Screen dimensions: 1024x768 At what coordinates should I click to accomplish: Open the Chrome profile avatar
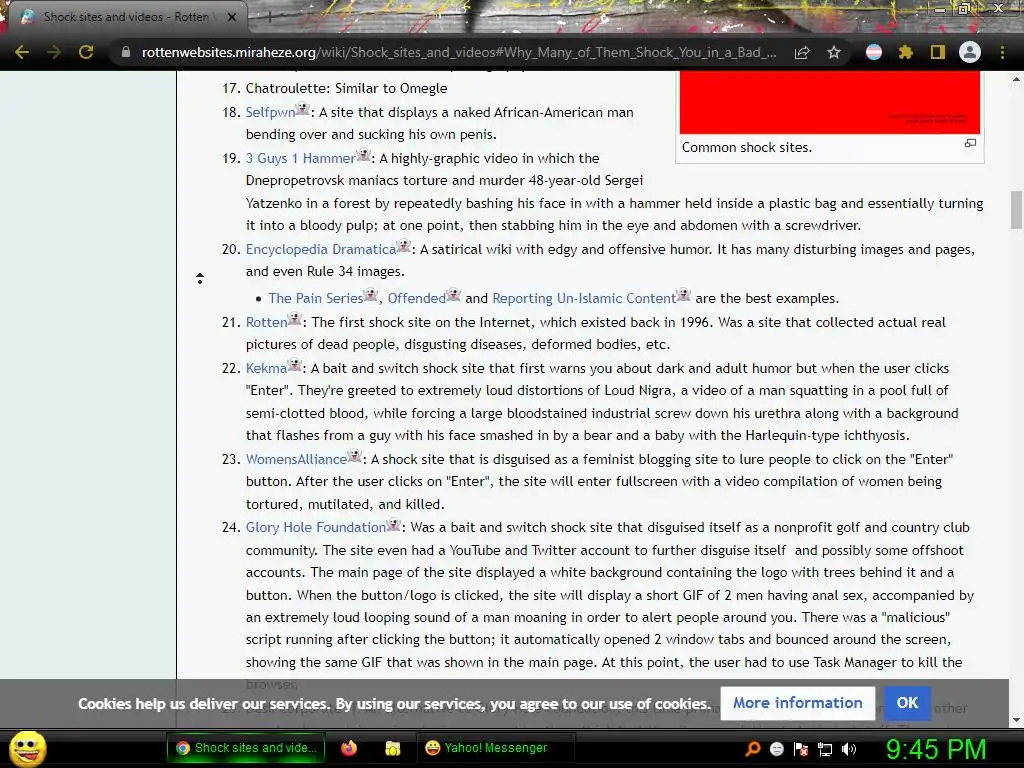click(970, 52)
